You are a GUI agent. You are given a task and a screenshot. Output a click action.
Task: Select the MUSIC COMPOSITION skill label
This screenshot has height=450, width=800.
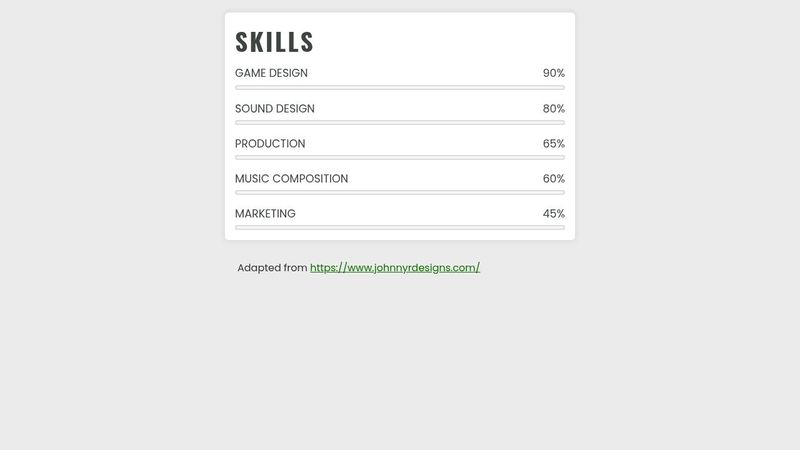coord(291,178)
